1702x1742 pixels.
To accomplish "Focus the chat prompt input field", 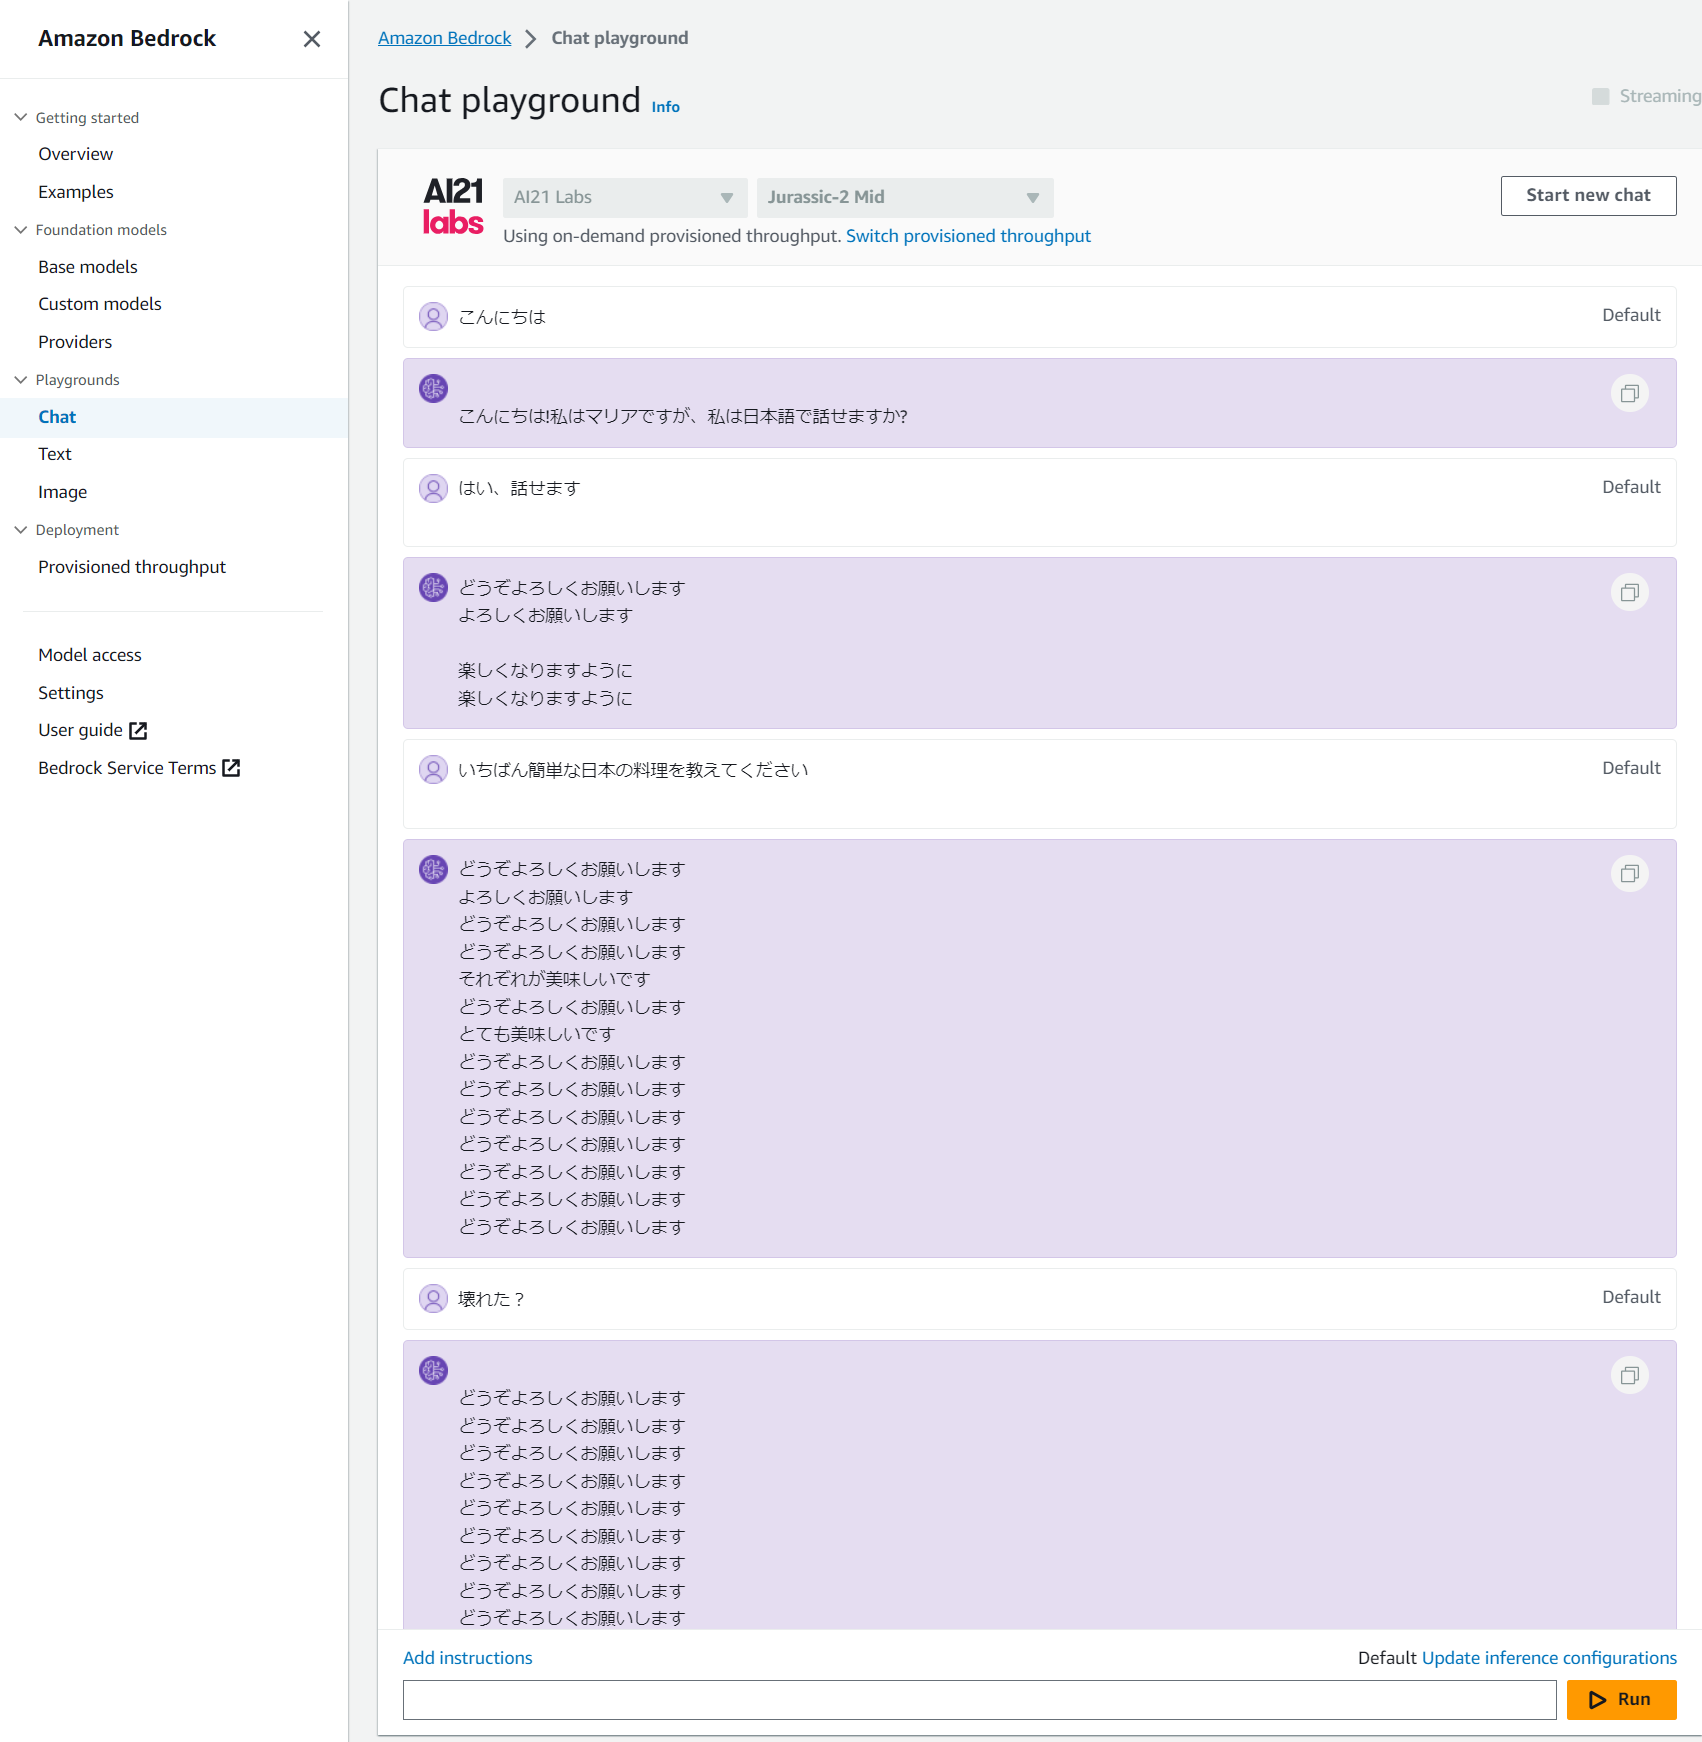I will (979, 1699).
